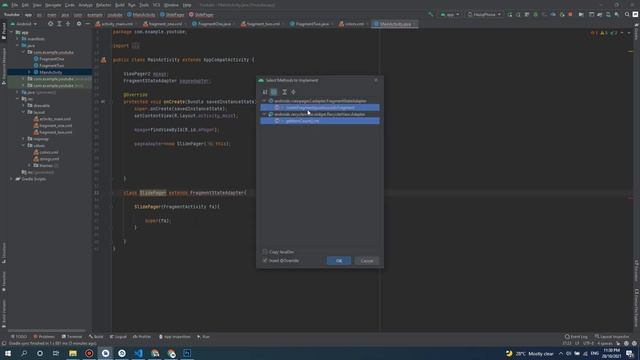Expand Gradle Scripts node

click(x=11, y=179)
